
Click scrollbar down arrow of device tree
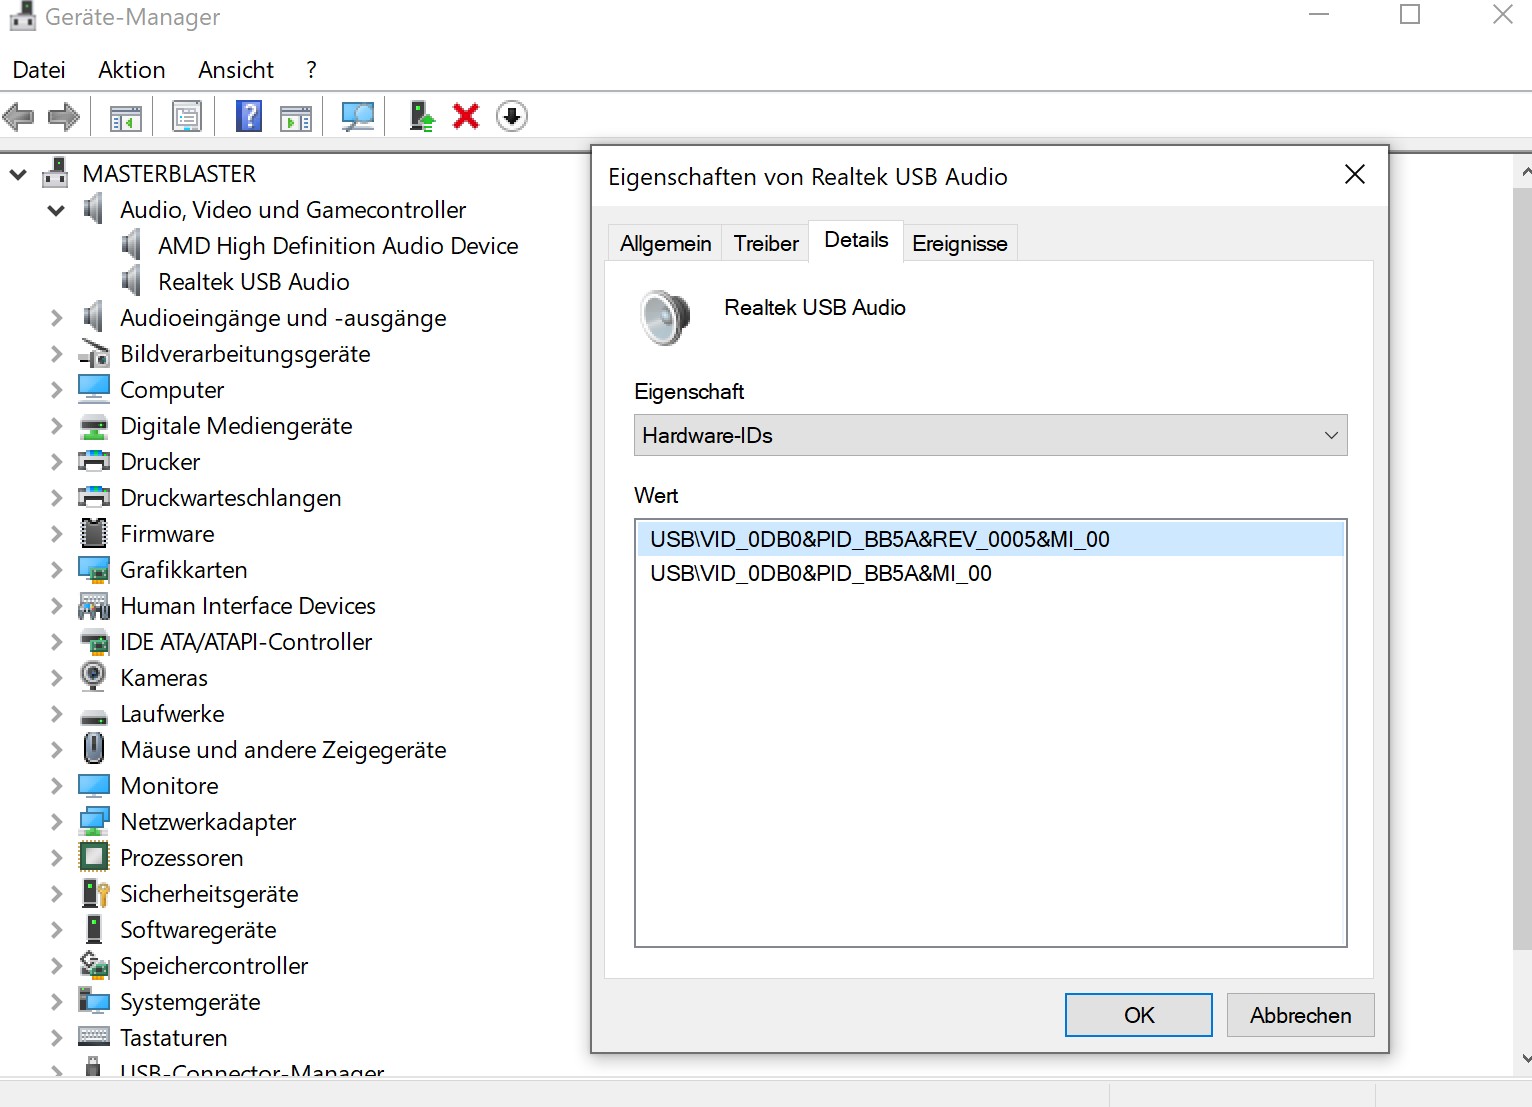(x=1524, y=1058)
